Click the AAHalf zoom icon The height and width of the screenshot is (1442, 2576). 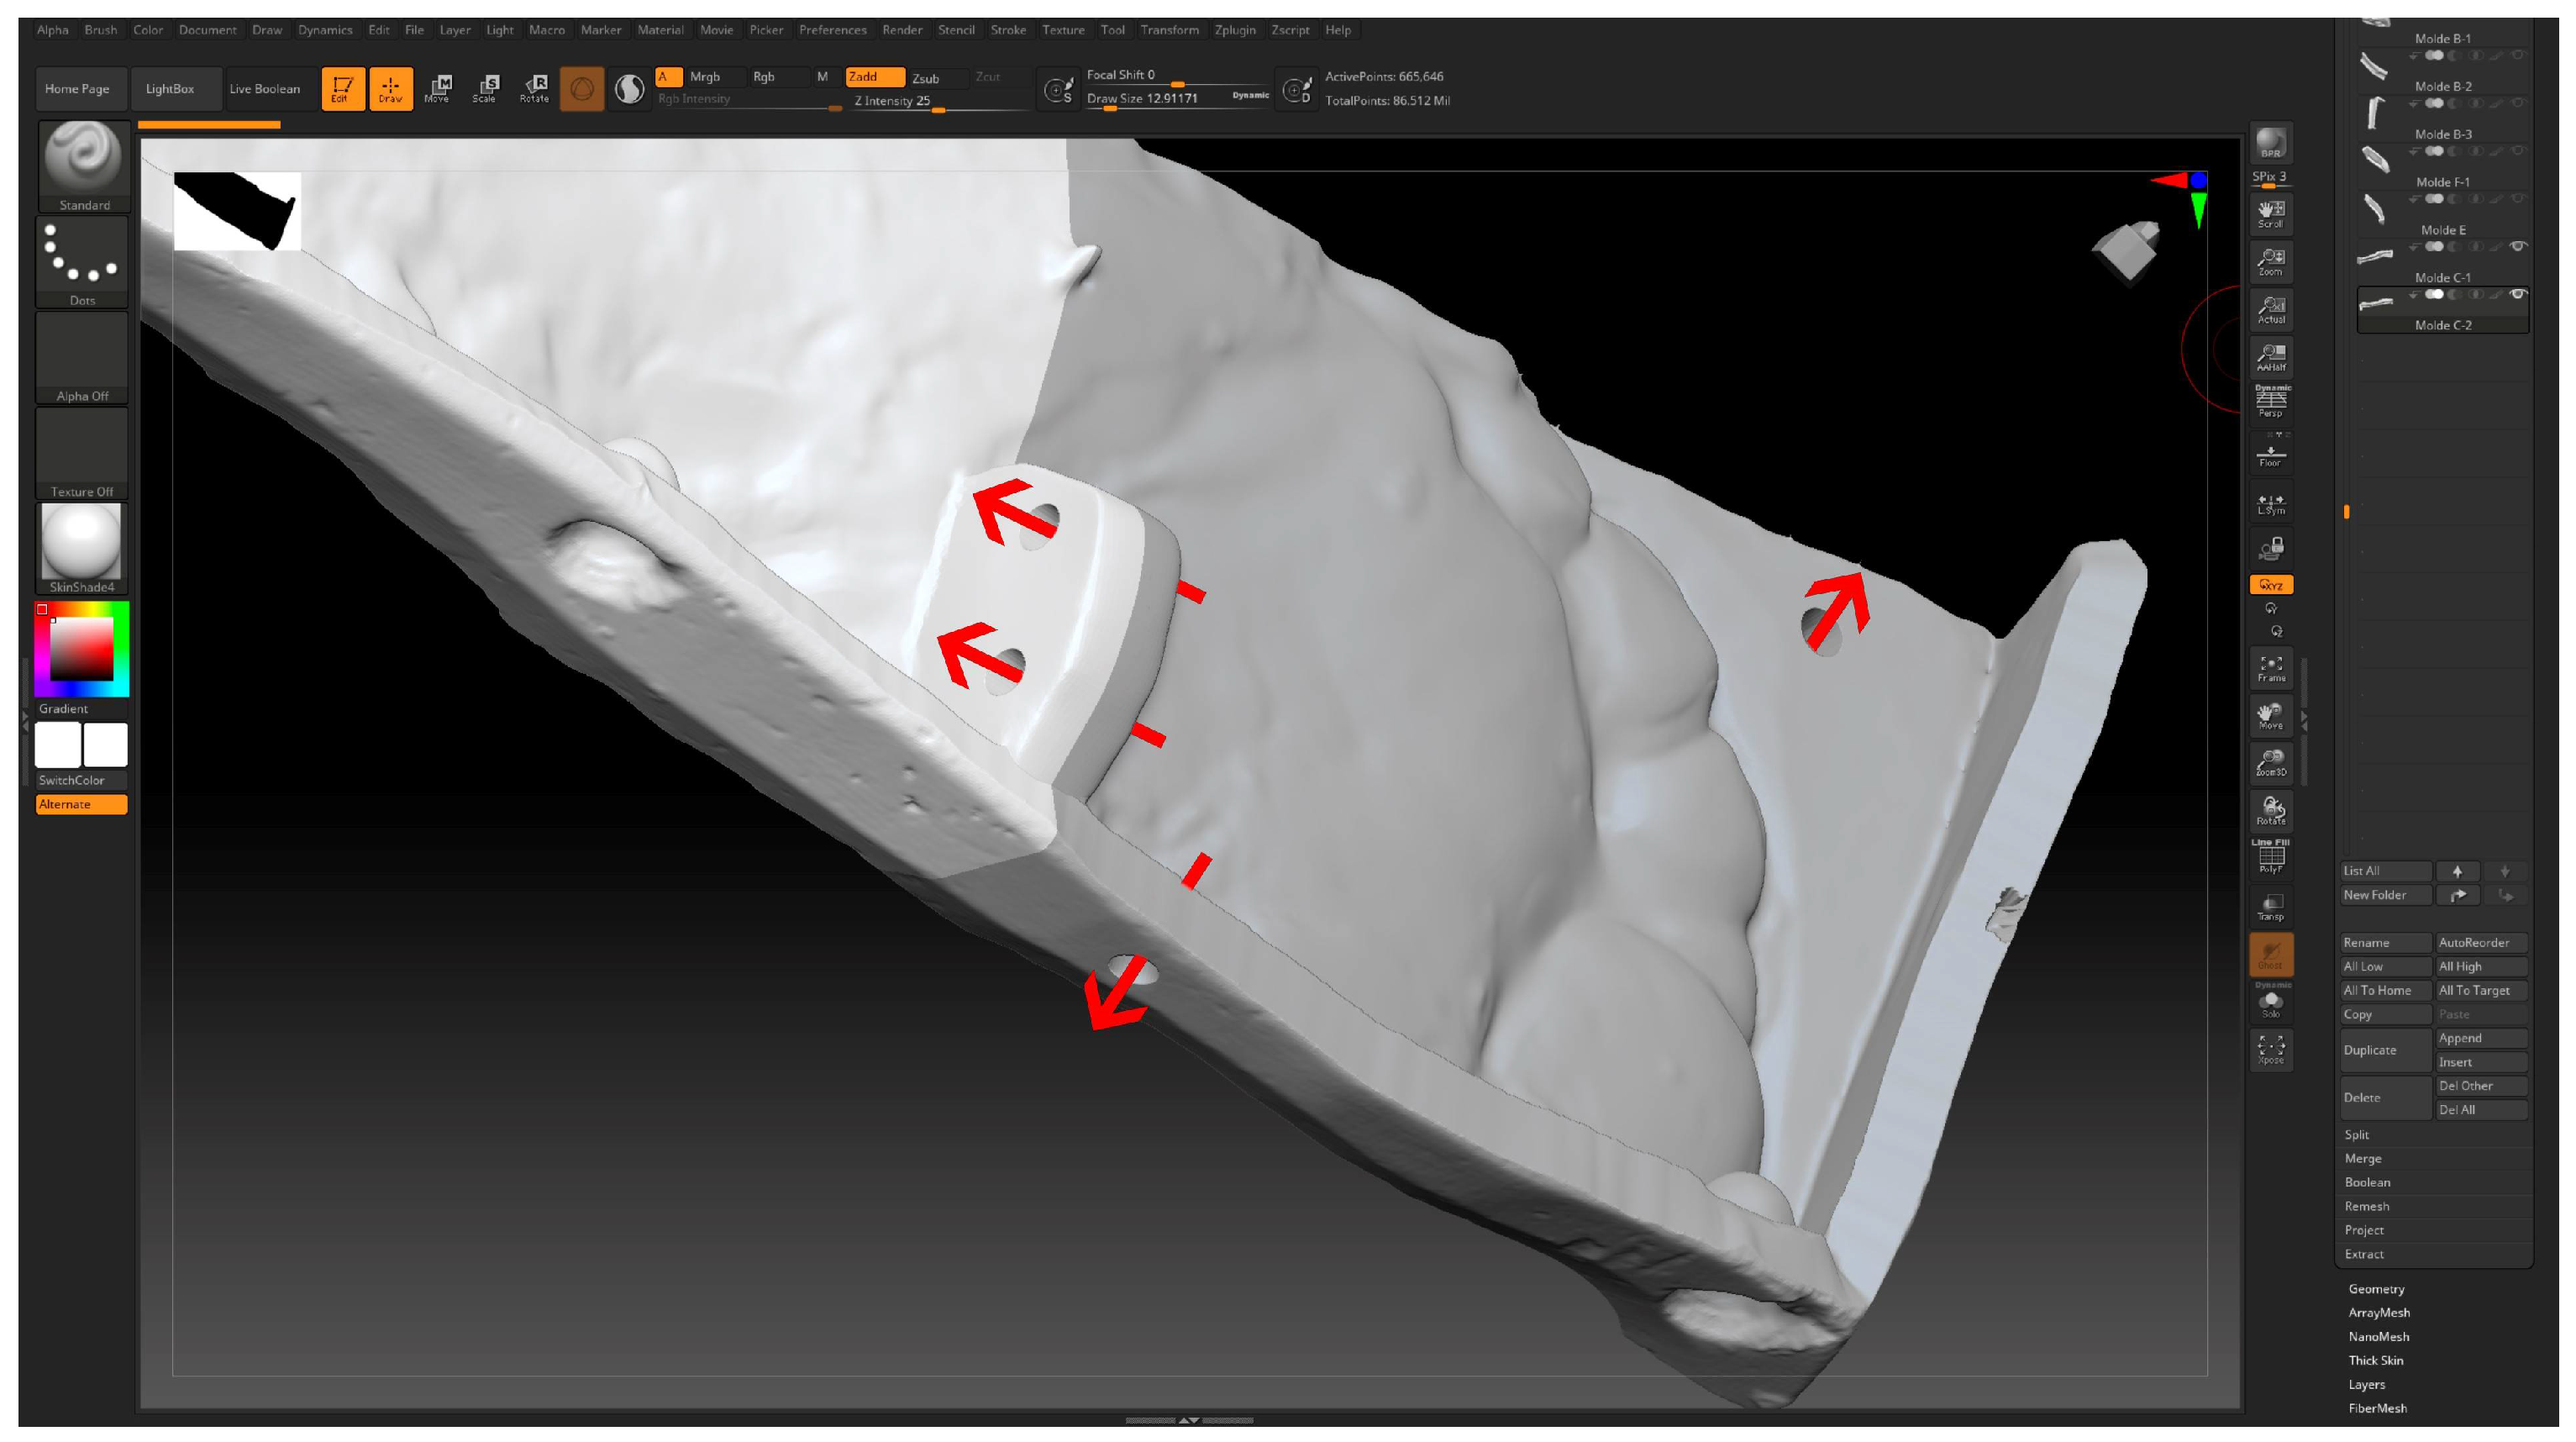point(2270,357)
